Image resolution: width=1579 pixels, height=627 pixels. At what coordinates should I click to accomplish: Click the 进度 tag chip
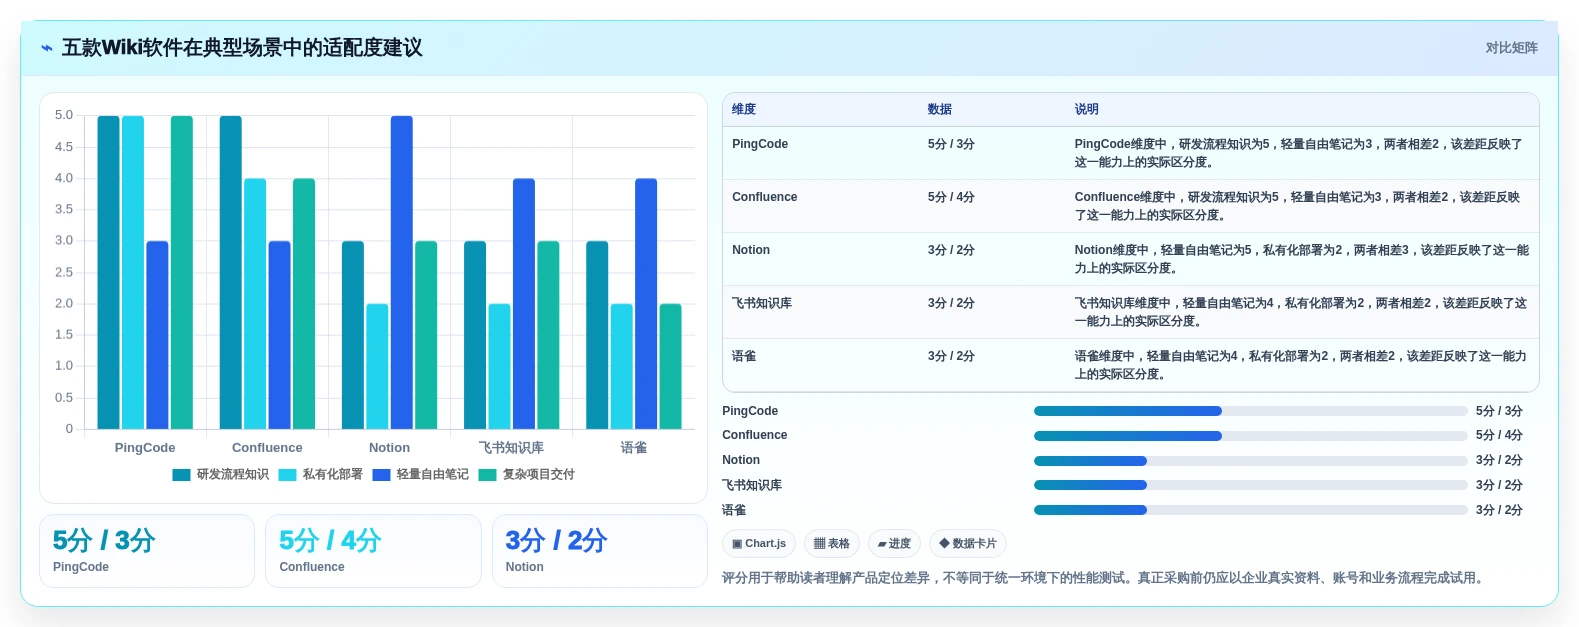point(894,544)
